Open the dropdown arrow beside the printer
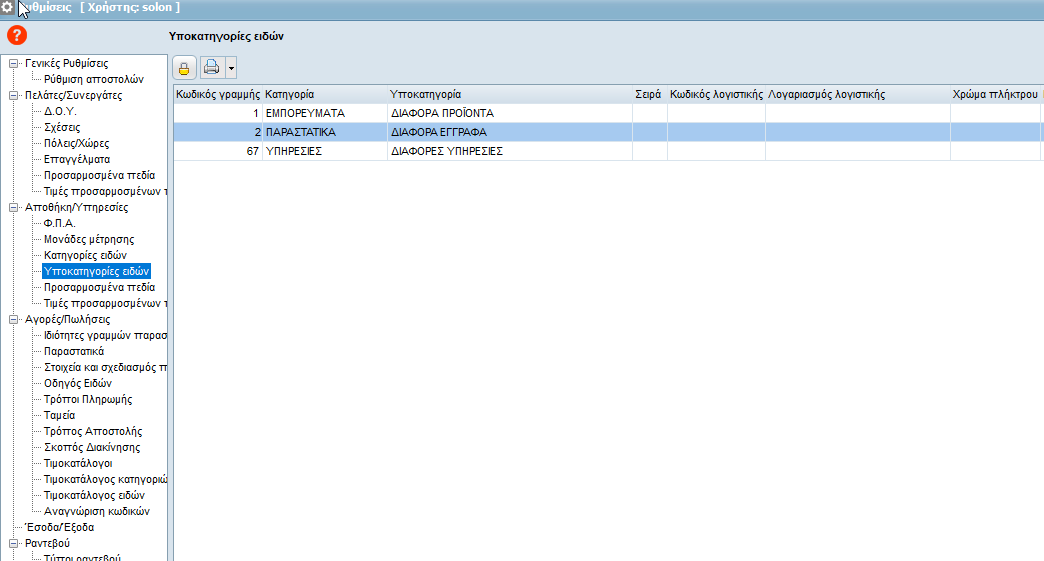This screenshot has width=1044, height=561. (231, 68)
